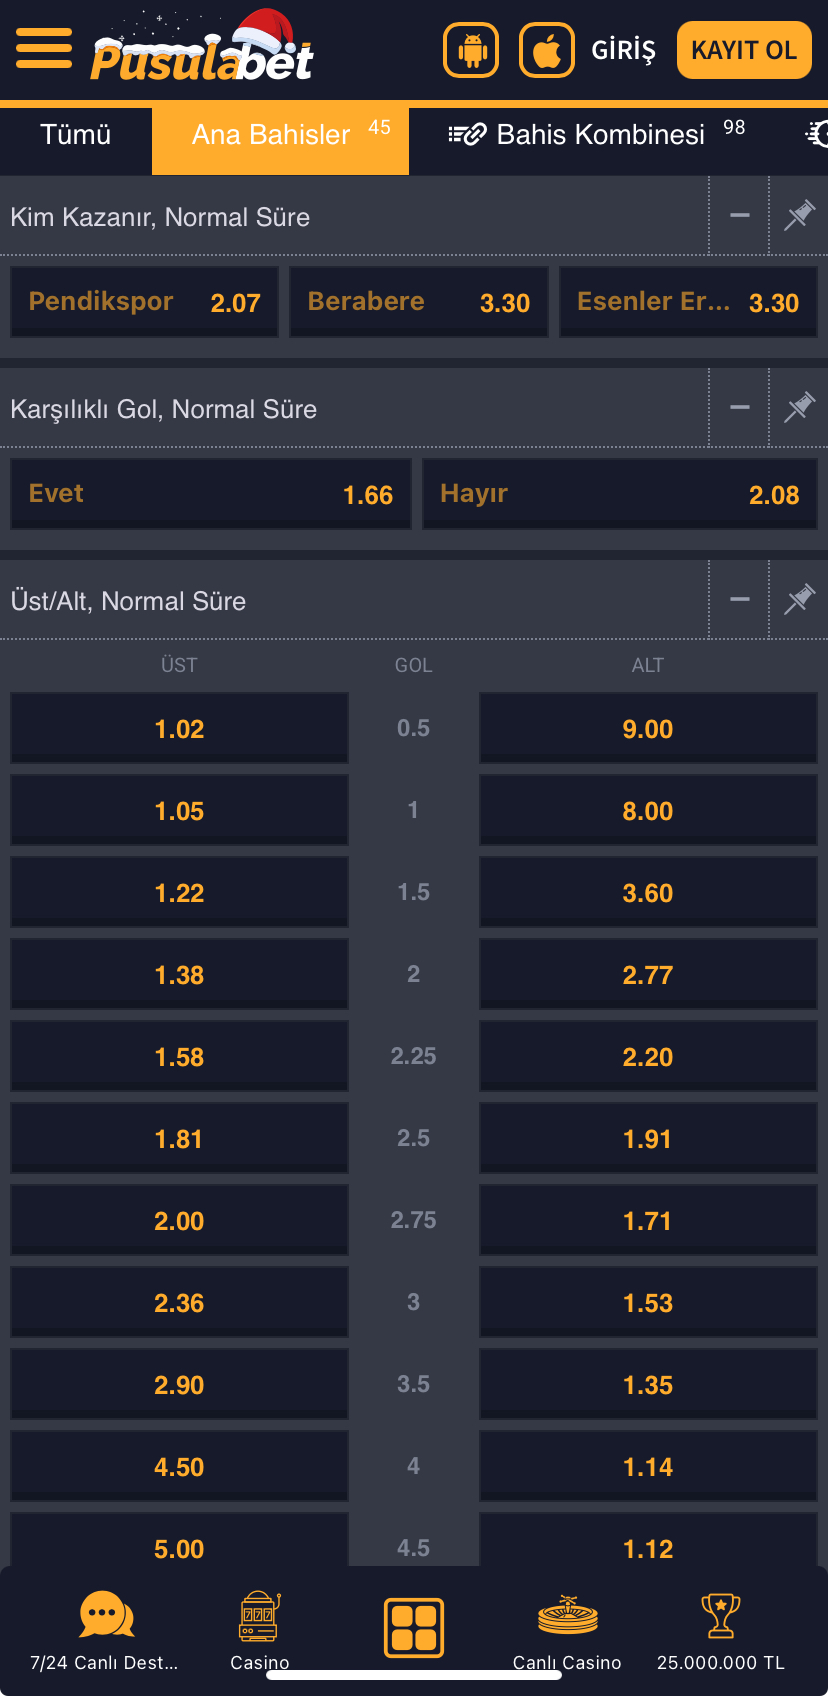Image resolution: width=828 pixels, height=1696 pixels.
Task: Click the KAYIT OL button
Action: tap(743, 47)
